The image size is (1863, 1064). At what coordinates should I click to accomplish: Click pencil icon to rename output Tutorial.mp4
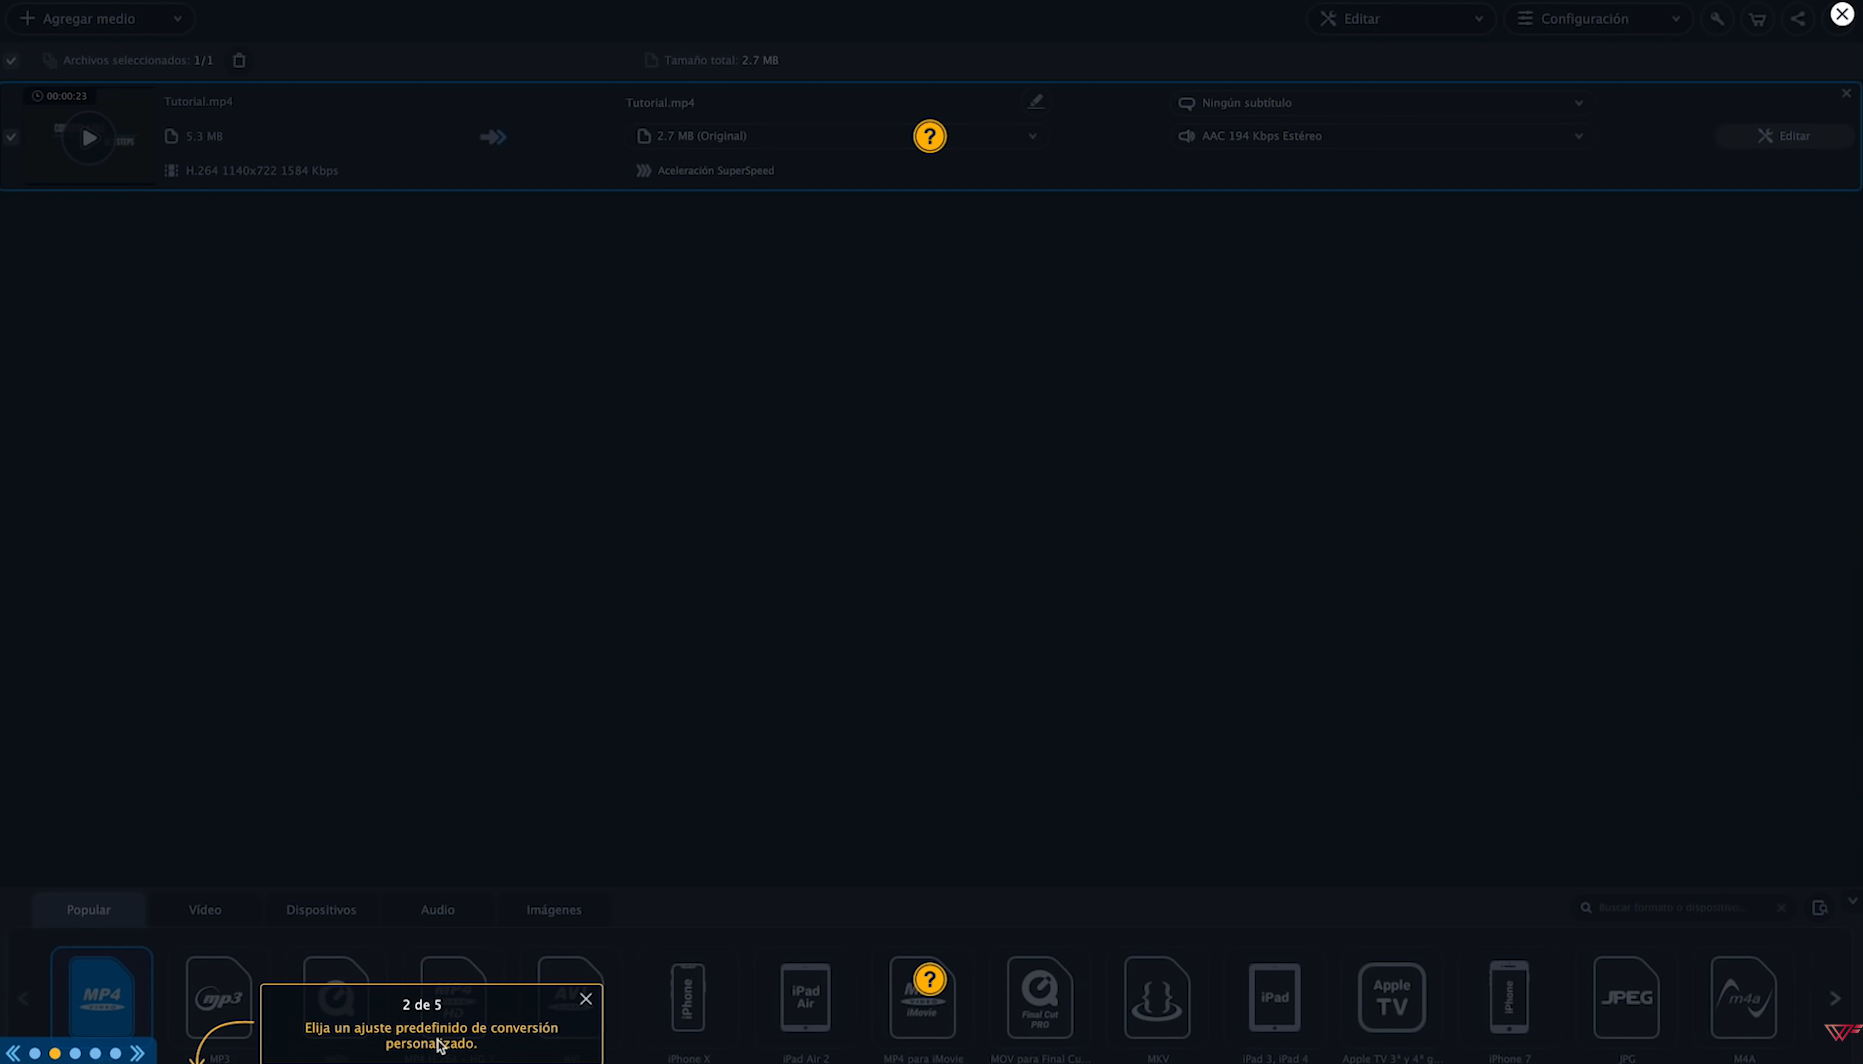point(1036,101)
